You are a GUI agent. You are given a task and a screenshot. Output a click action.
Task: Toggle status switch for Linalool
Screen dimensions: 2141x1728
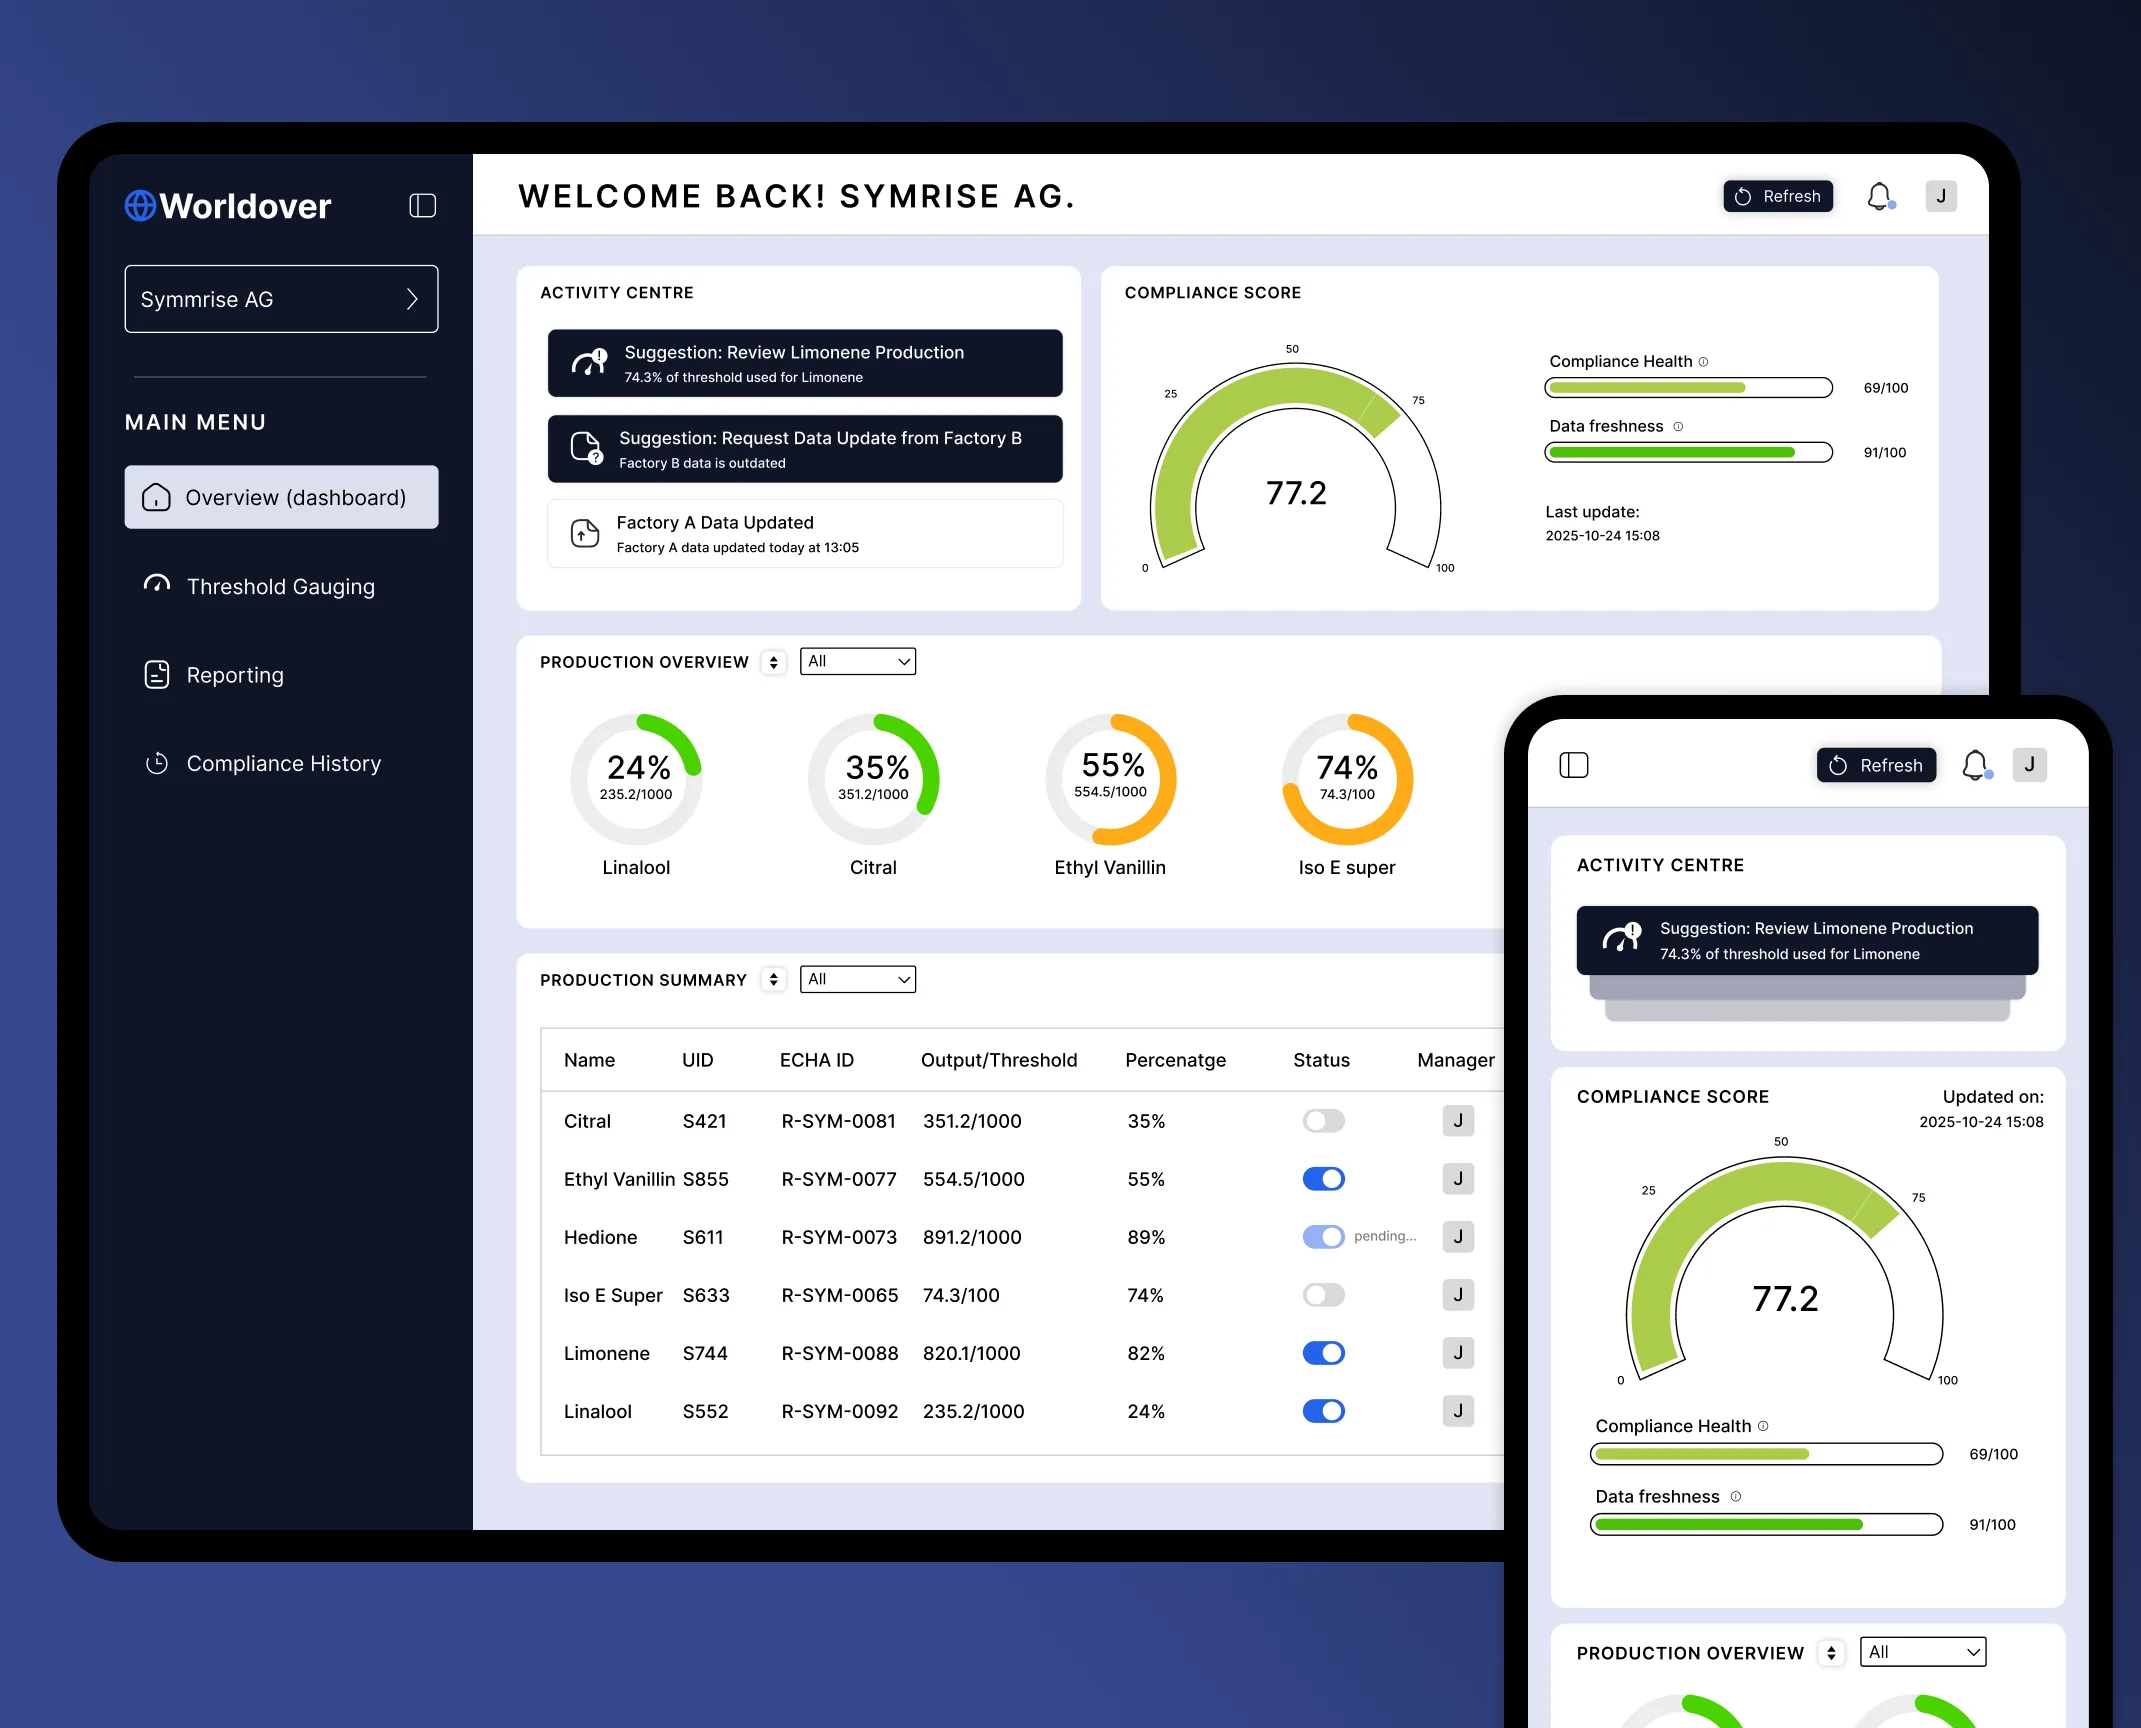click(1324, 1411)
